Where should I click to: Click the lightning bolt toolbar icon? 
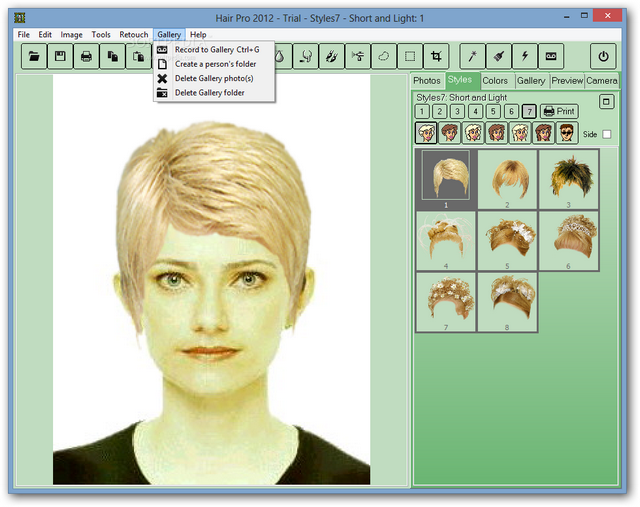[x=524, y=56]
